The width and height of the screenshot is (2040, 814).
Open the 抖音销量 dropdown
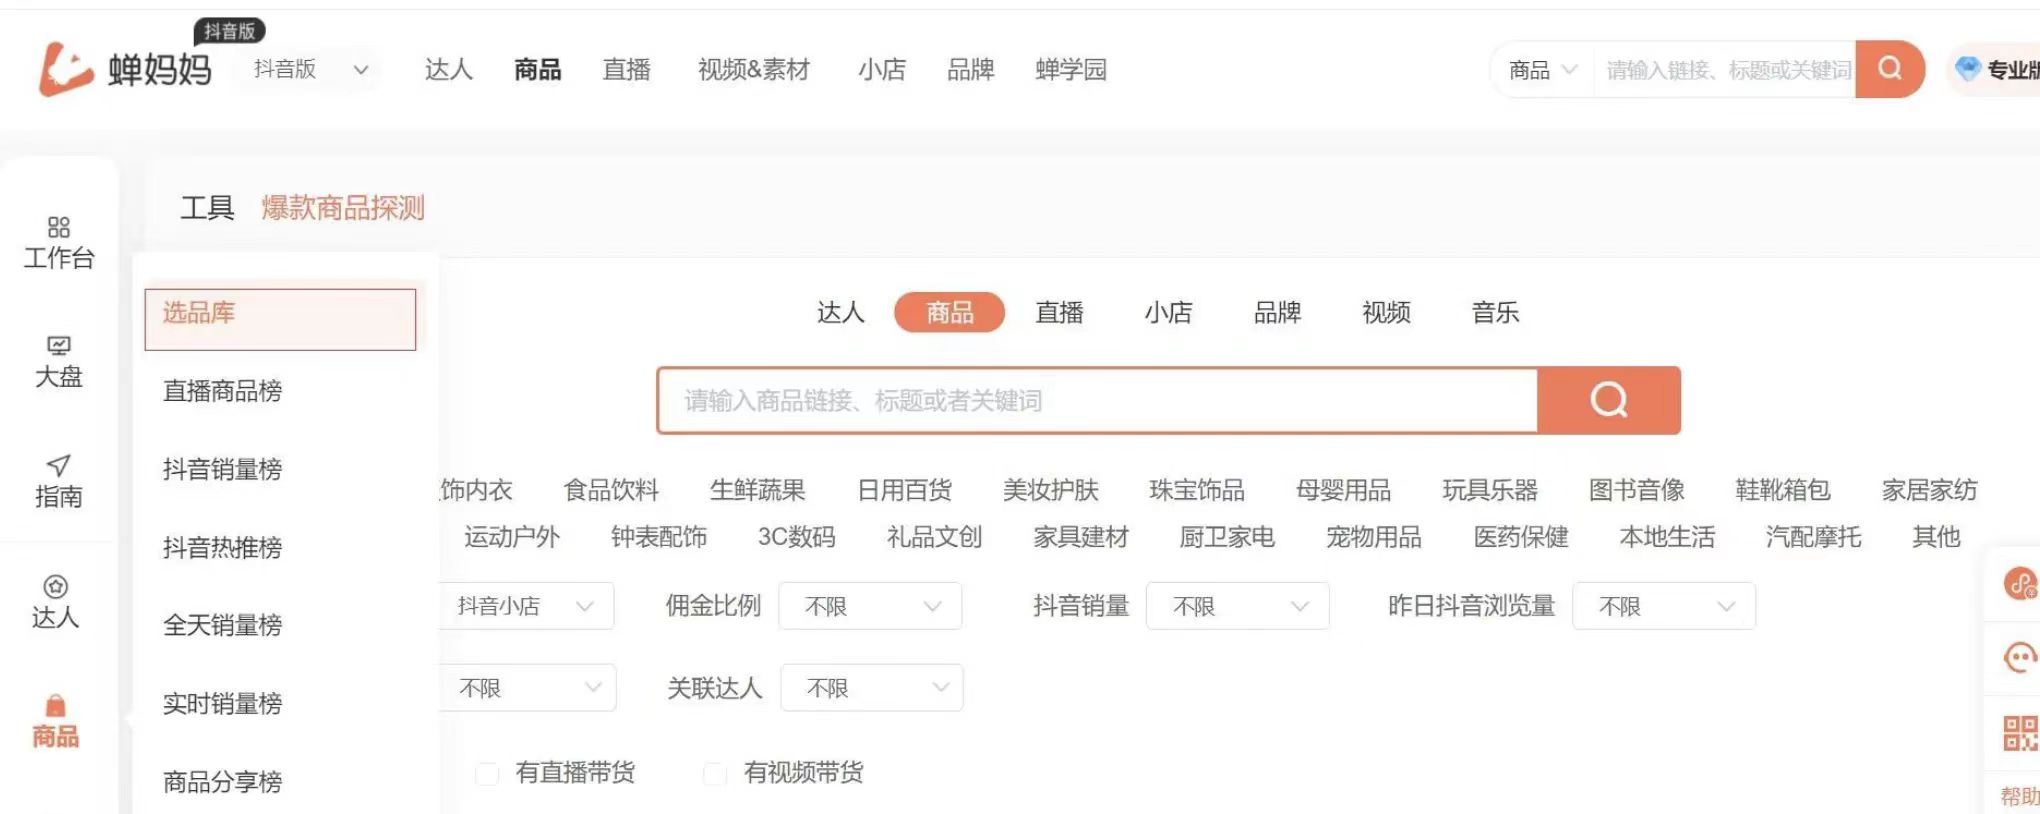(x=1238, y=606)
